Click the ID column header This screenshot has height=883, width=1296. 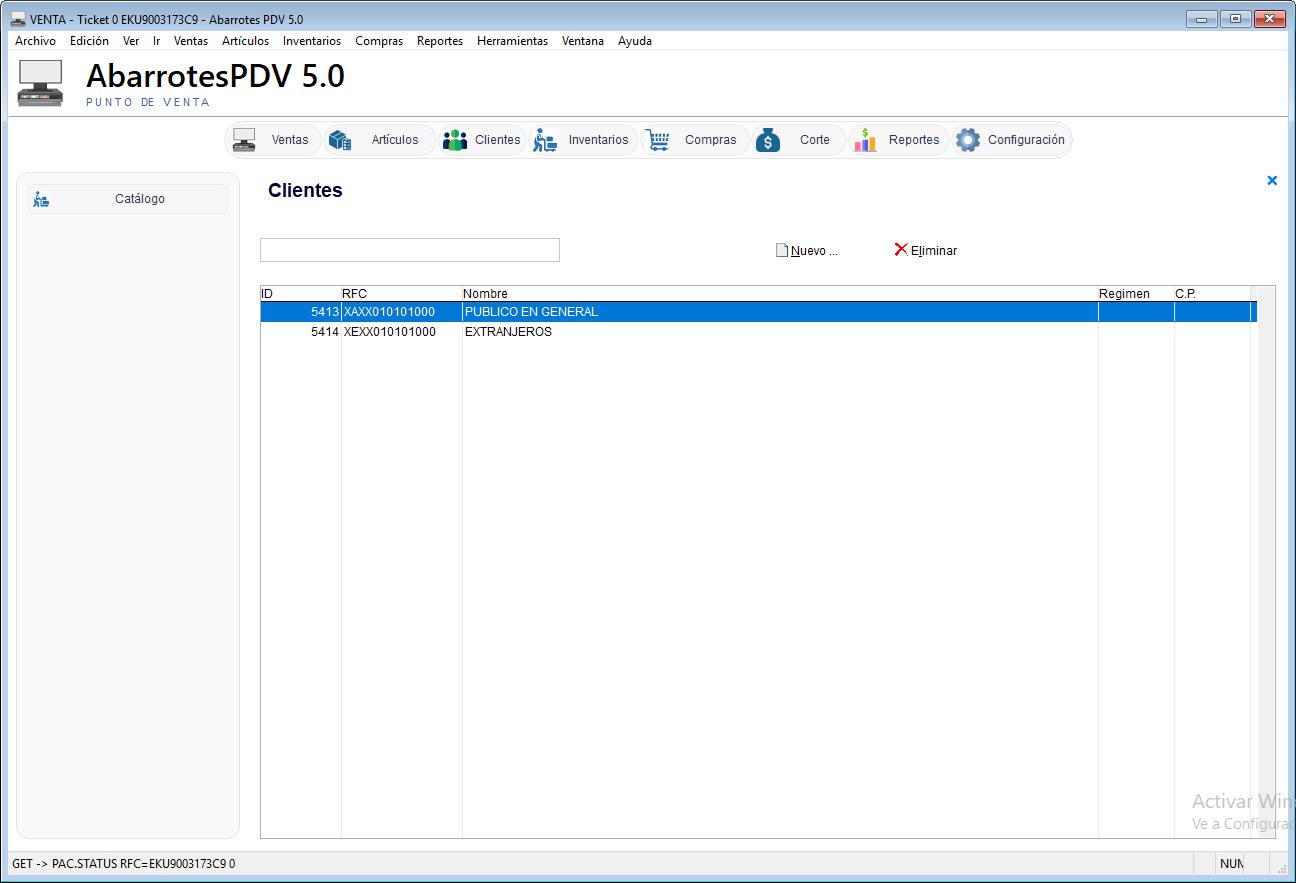point(301,294)
